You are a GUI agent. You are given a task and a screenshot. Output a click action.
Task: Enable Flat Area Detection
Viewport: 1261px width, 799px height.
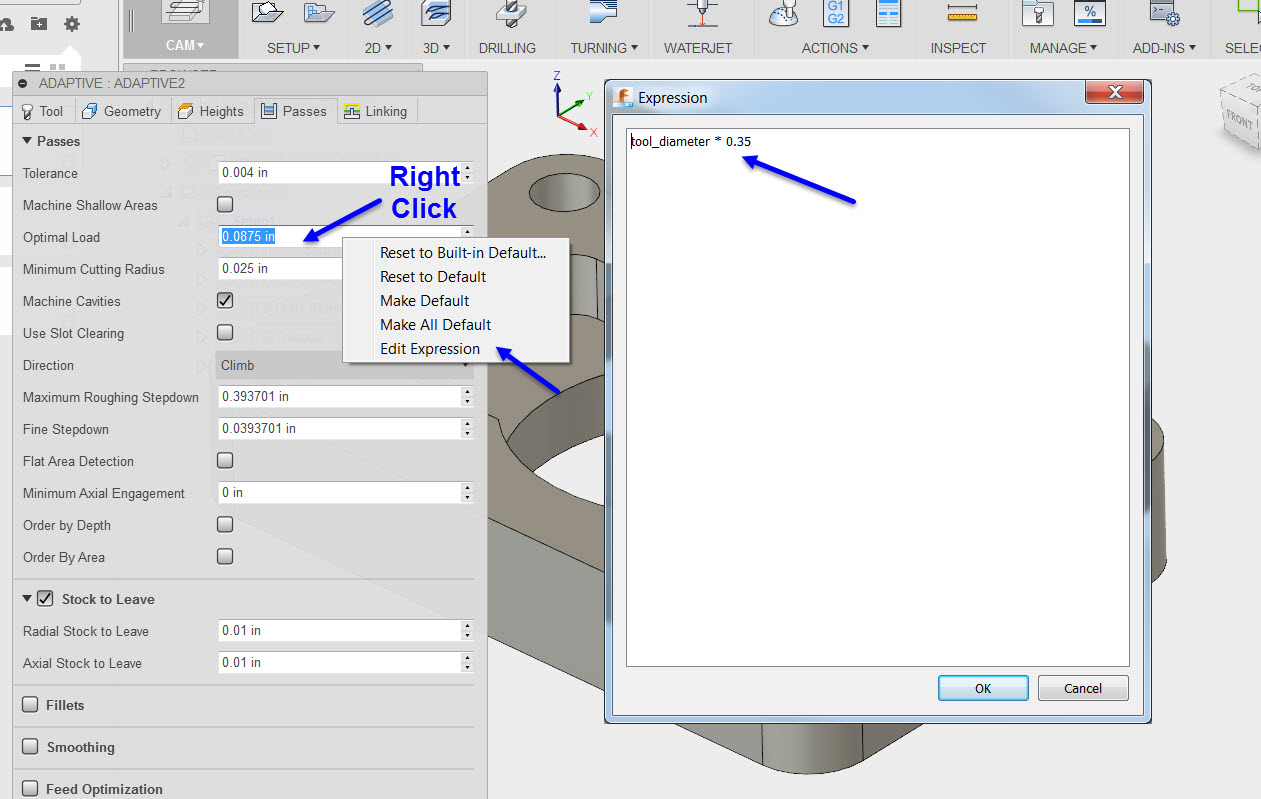coord(225,460)
